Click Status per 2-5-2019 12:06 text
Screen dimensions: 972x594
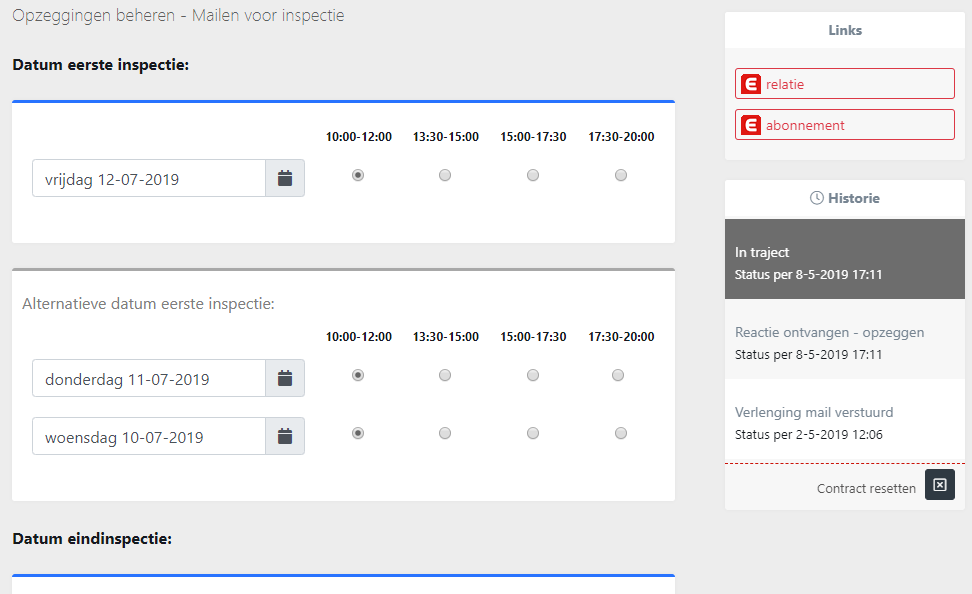(809, 435)
